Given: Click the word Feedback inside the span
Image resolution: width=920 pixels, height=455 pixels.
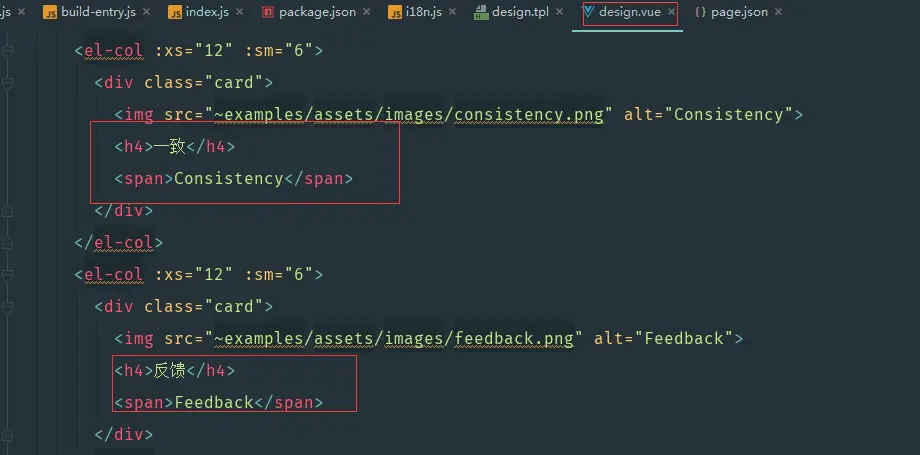Looking at the screenshot, I should click(214, 403).
